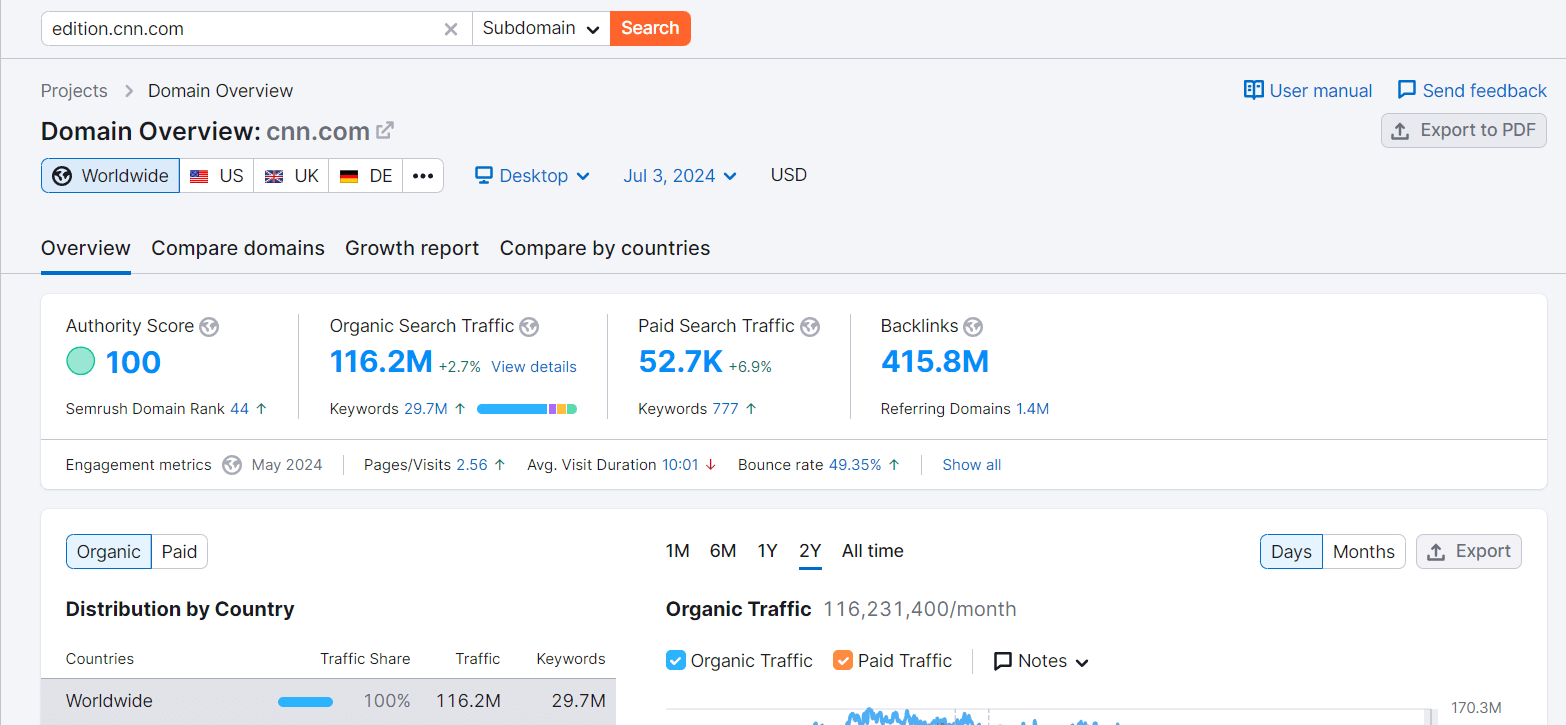Click Show all engagement metrics
The image size is (1566, 725).
point(972,465)
